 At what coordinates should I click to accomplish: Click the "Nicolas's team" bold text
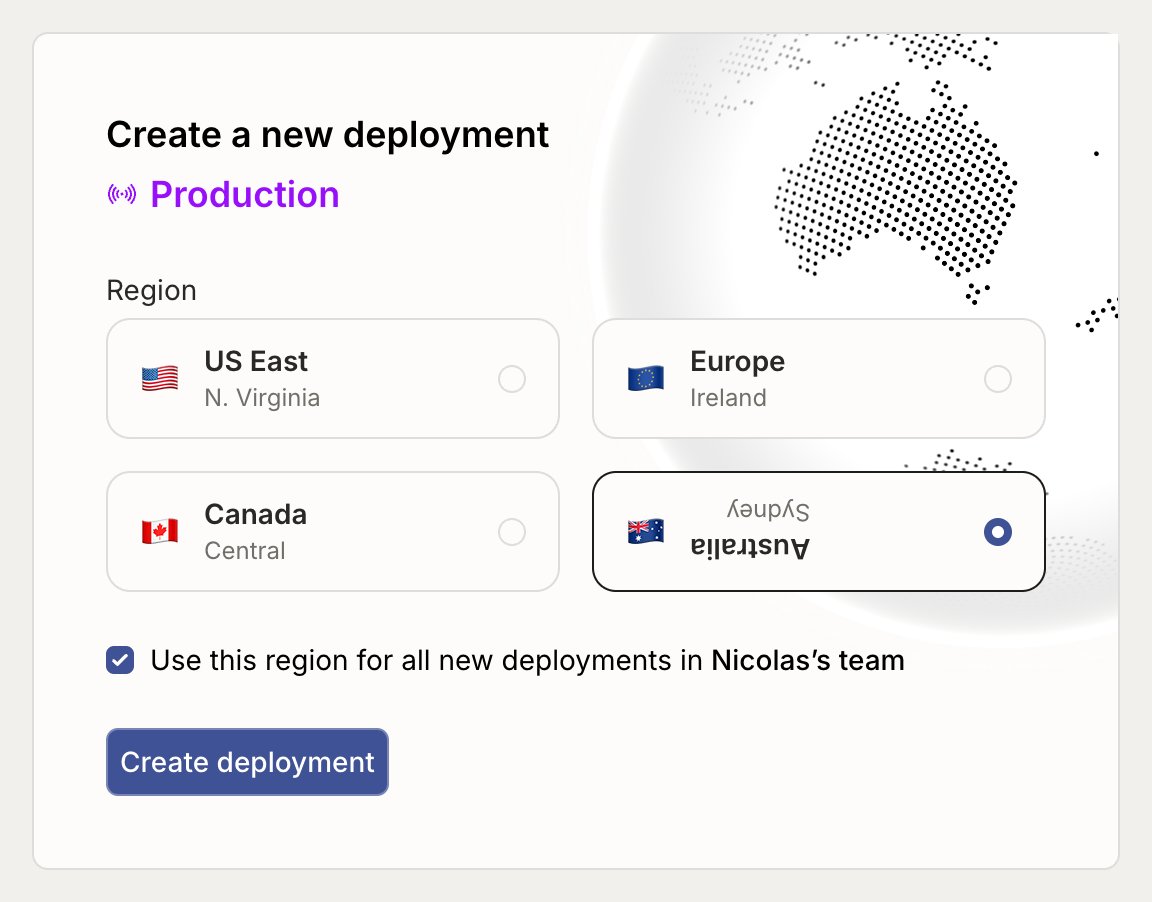[x=807, y=660]
